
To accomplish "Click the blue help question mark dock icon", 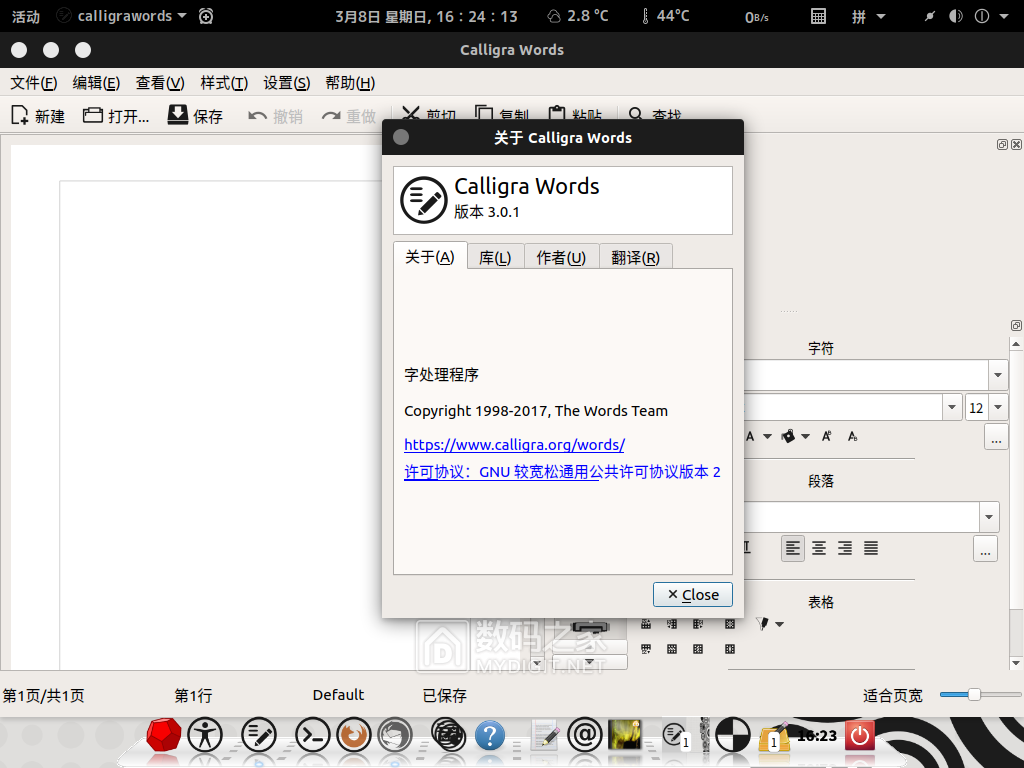I will [489, 736].
